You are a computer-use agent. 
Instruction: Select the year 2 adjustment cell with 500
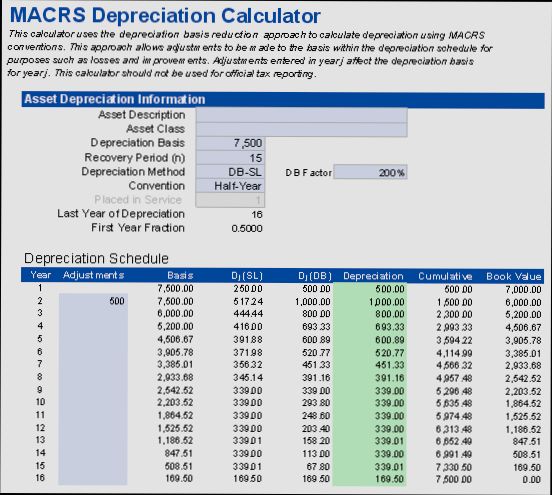pos(93,301)
